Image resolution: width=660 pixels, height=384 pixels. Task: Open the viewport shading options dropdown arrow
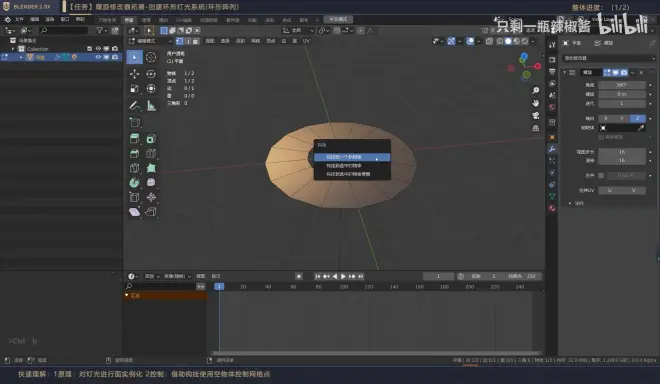533,41
